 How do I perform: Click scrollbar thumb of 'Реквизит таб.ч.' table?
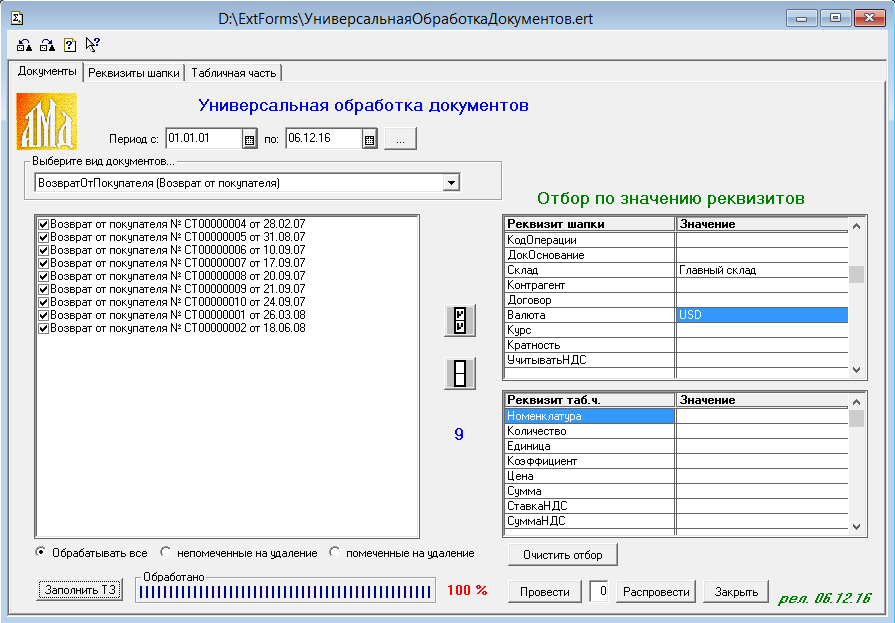pos(856,419)
